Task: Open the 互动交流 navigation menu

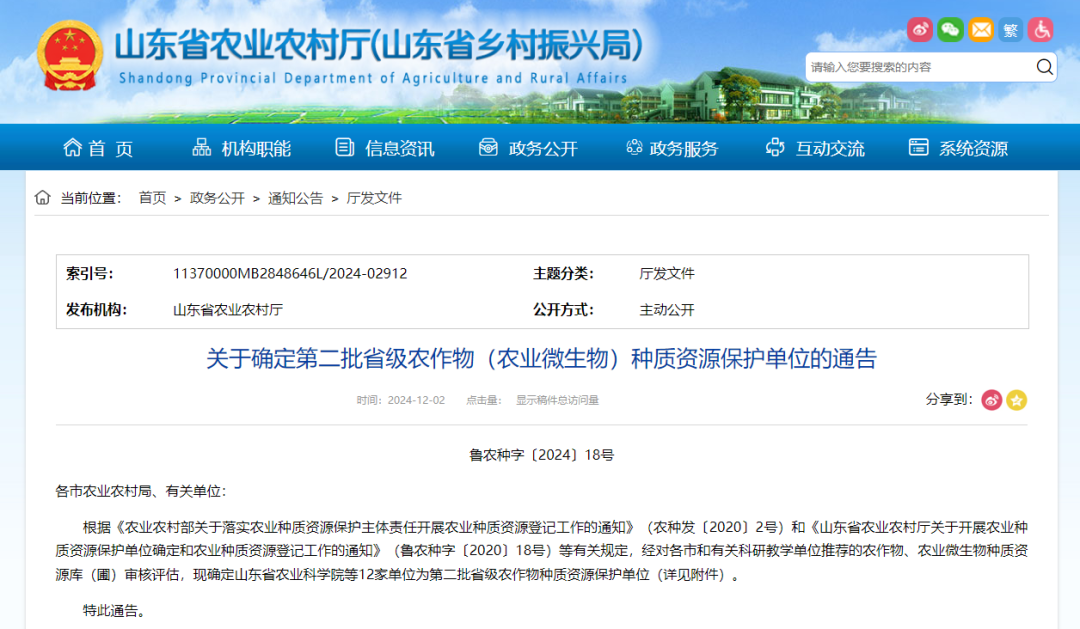Action: click(828, 147)
